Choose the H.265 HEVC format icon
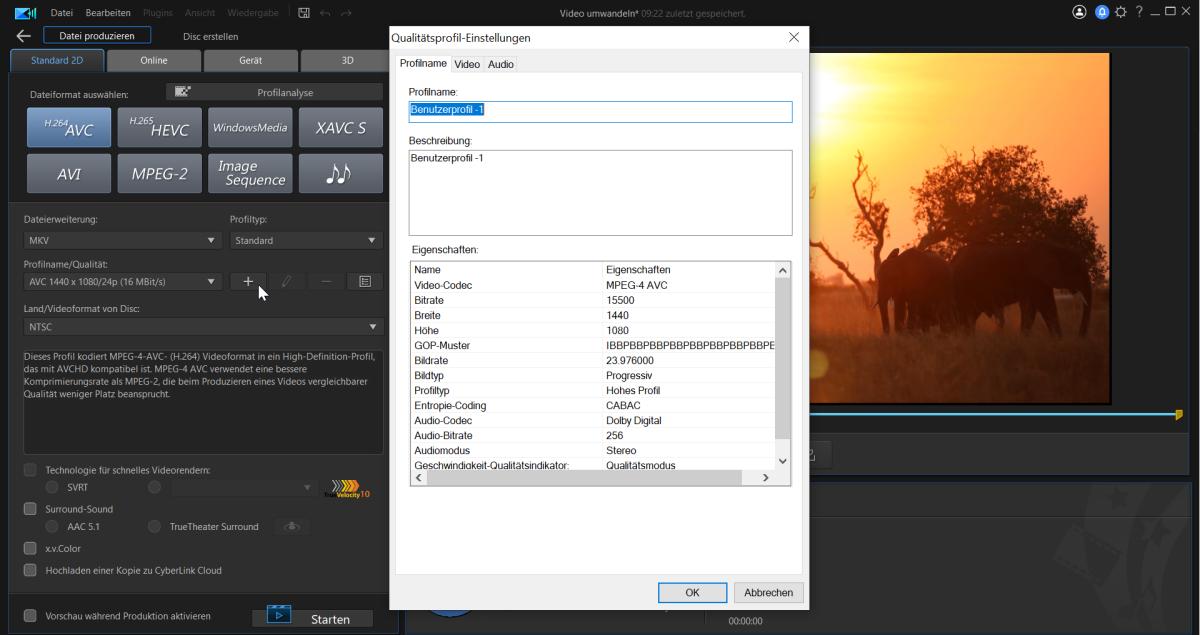 159,128
